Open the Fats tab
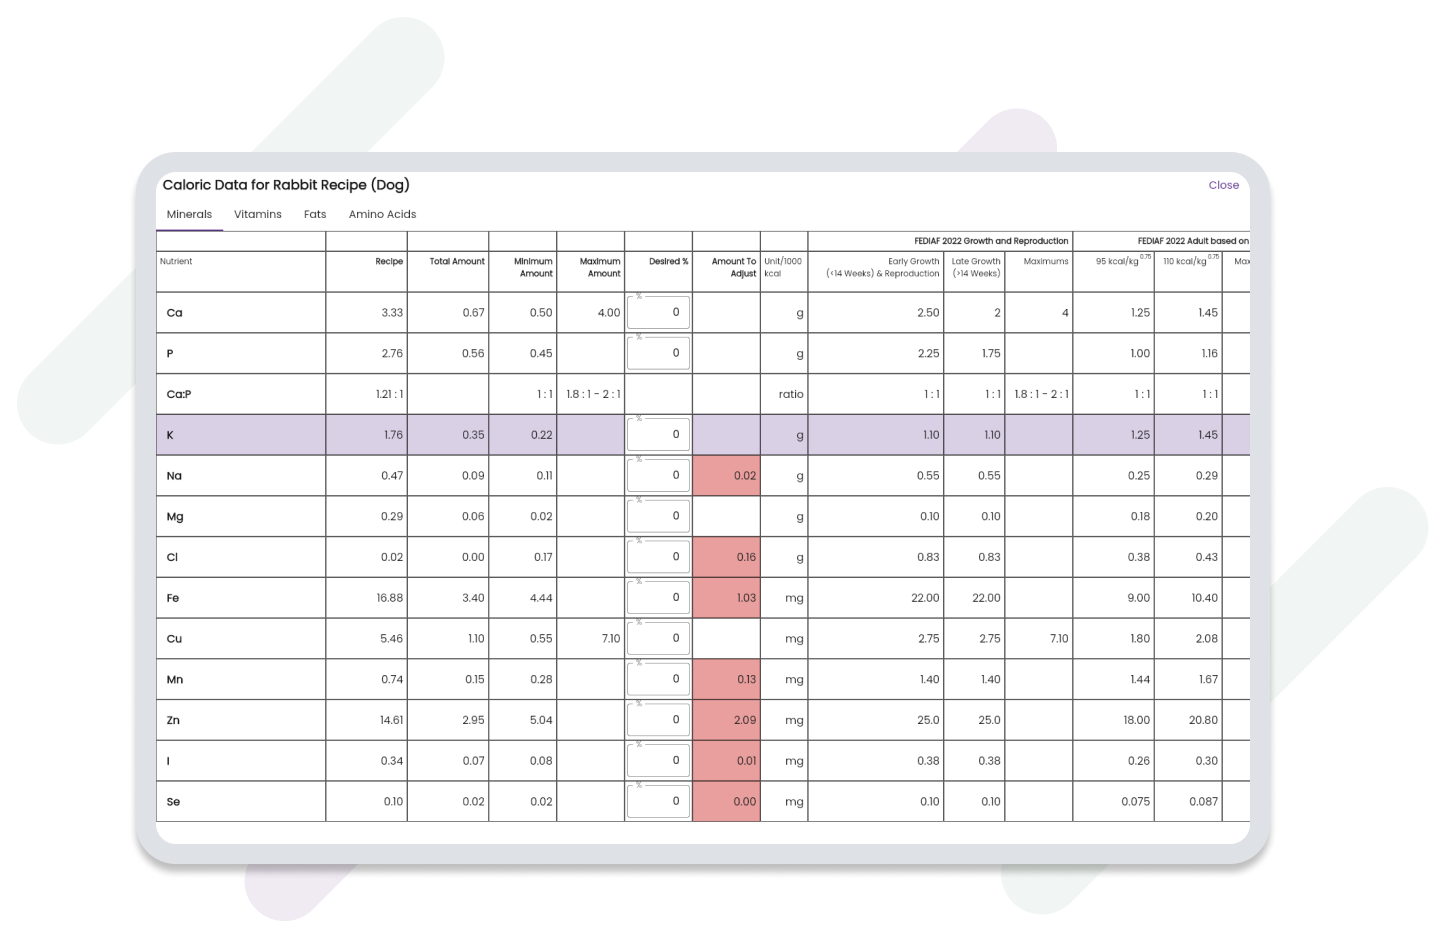The image size is (1446, 938). [315, 214]
